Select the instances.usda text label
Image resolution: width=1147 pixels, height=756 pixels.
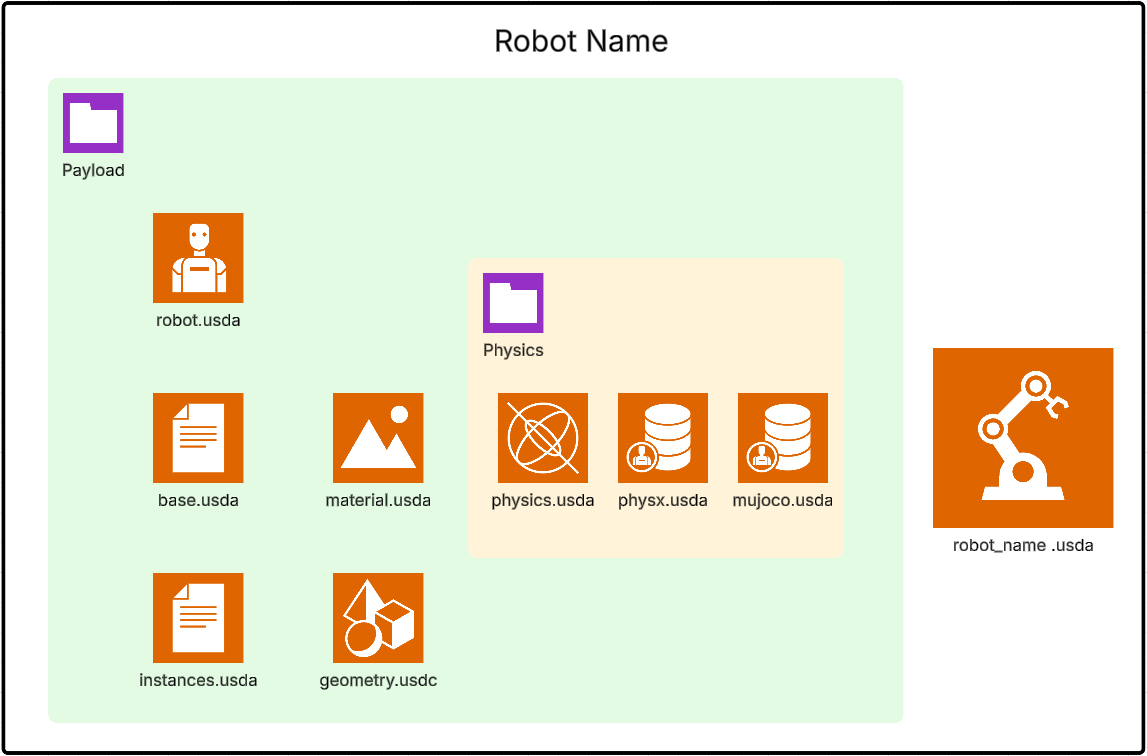click(198, 681)
